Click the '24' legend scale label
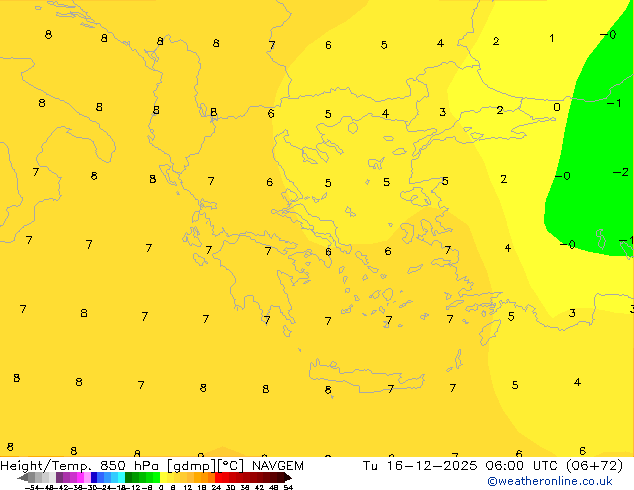The width and height of the screenshot is (634, 490). tap(216, 487)
